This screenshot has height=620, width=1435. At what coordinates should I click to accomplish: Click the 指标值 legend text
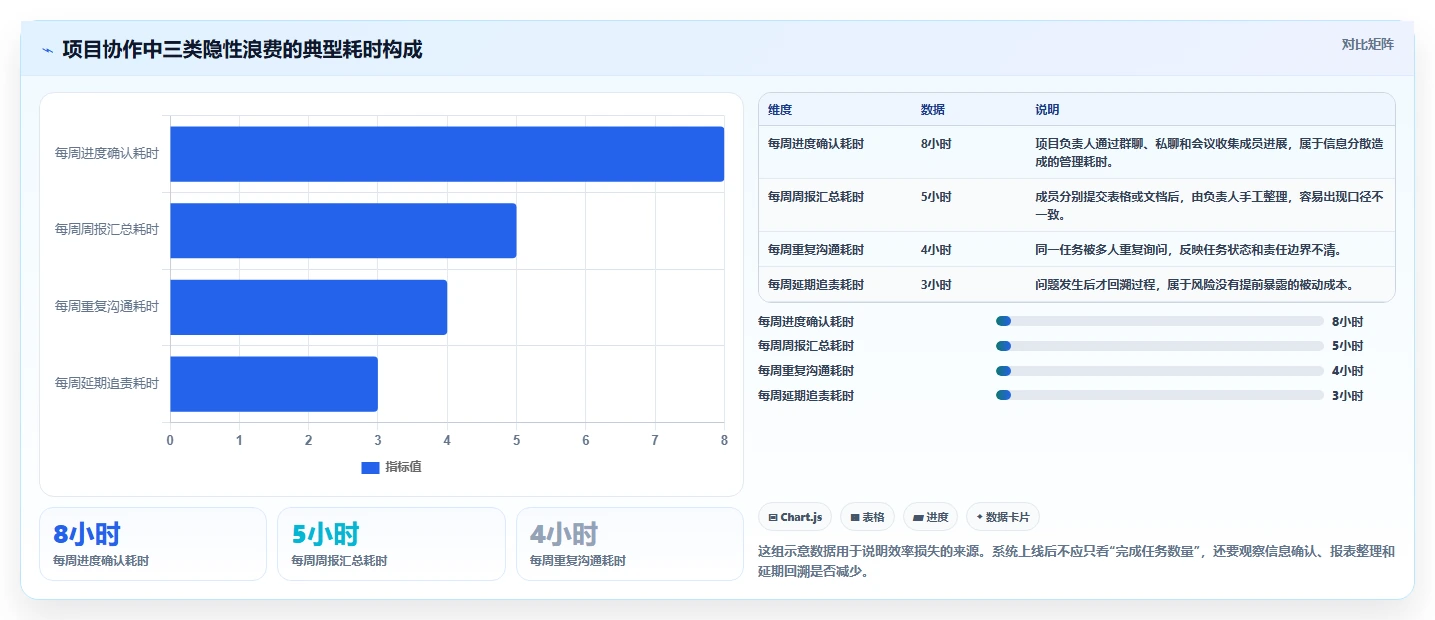403,467
